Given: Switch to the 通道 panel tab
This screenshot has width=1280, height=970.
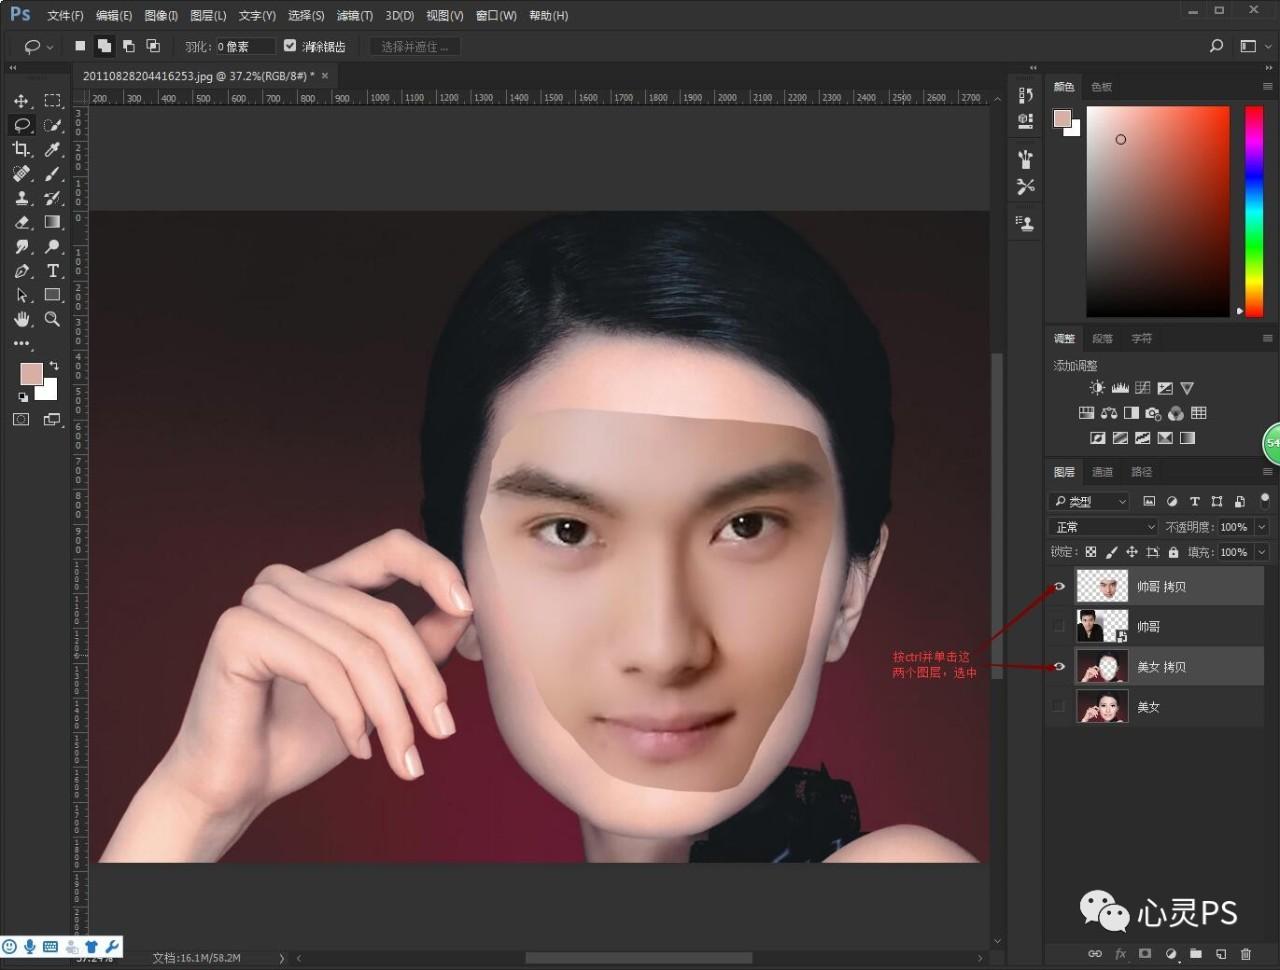Looking at the screenshot, I should (x=1103, y=472).
